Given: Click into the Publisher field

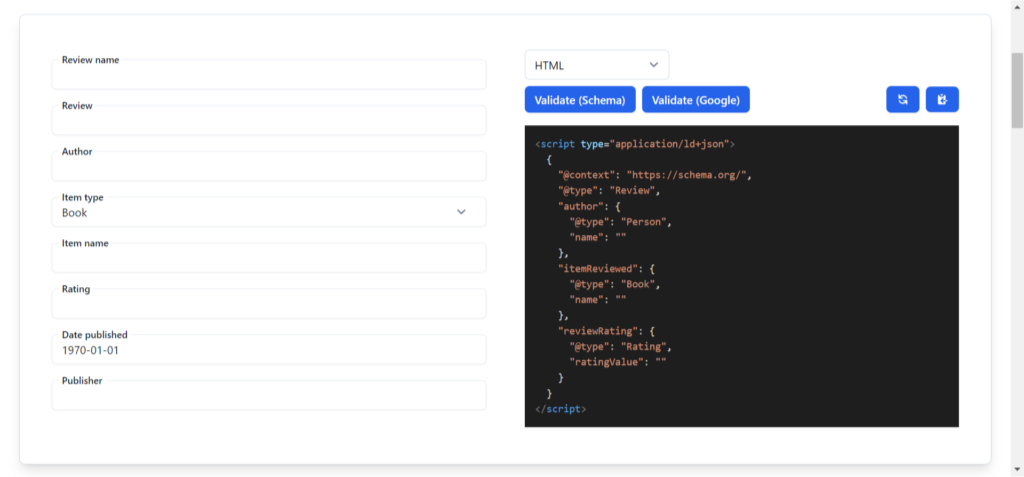Looking at the screenshot, I should 269,395.
